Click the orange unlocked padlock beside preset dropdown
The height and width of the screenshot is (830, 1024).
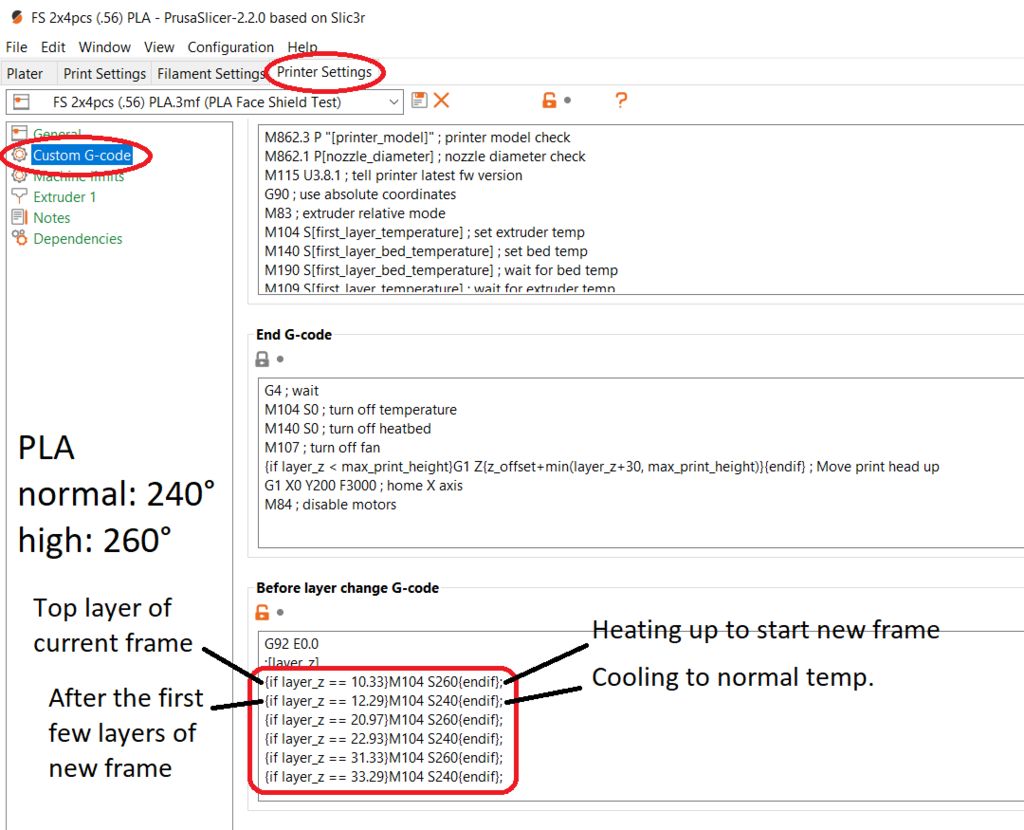549,100
